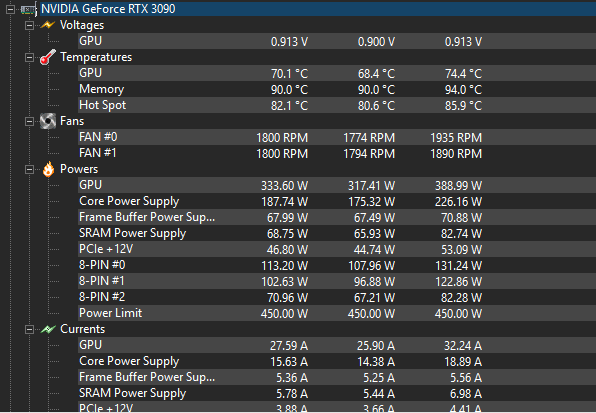Viewport: 596px width, 413px height.
Task: Click the GPU temperature value 70.1 °C
Action: [x=289, y=74]
